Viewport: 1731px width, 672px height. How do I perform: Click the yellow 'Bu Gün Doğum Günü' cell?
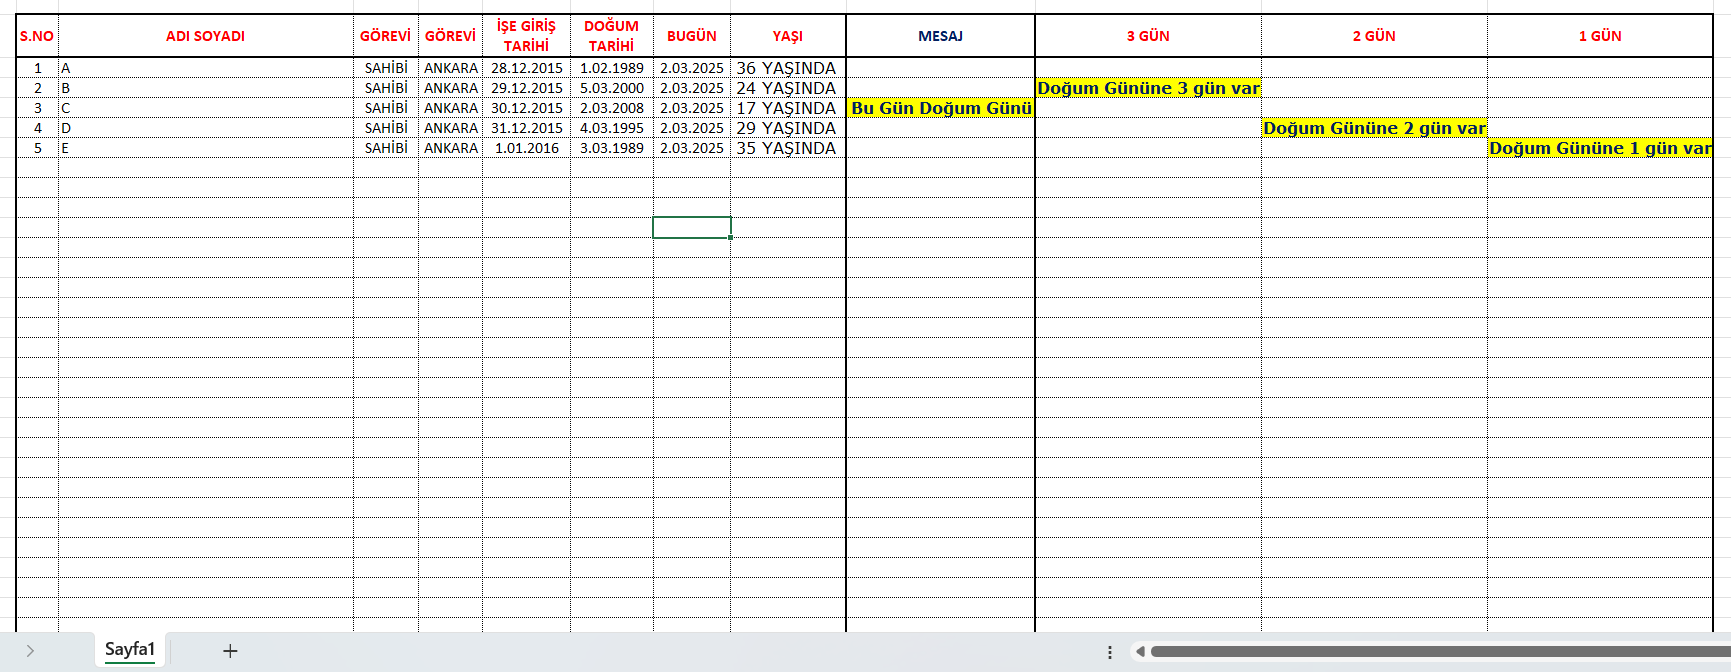(940, 108)
